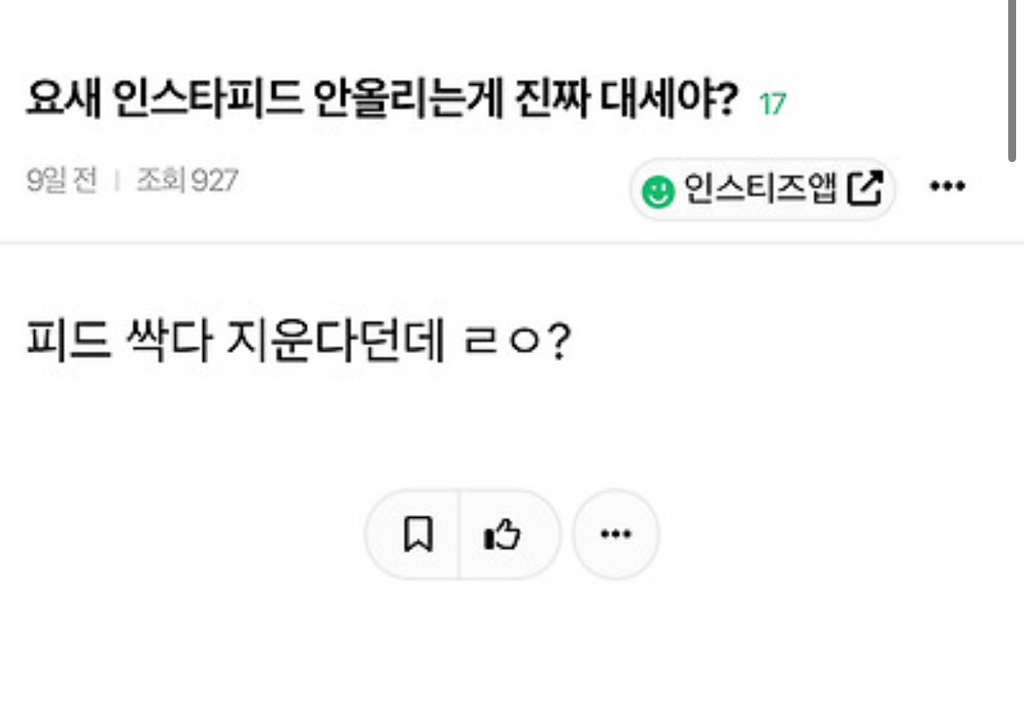
Task: Open the round three-dot button beside thumbs-up
Action: click(615, 535)
